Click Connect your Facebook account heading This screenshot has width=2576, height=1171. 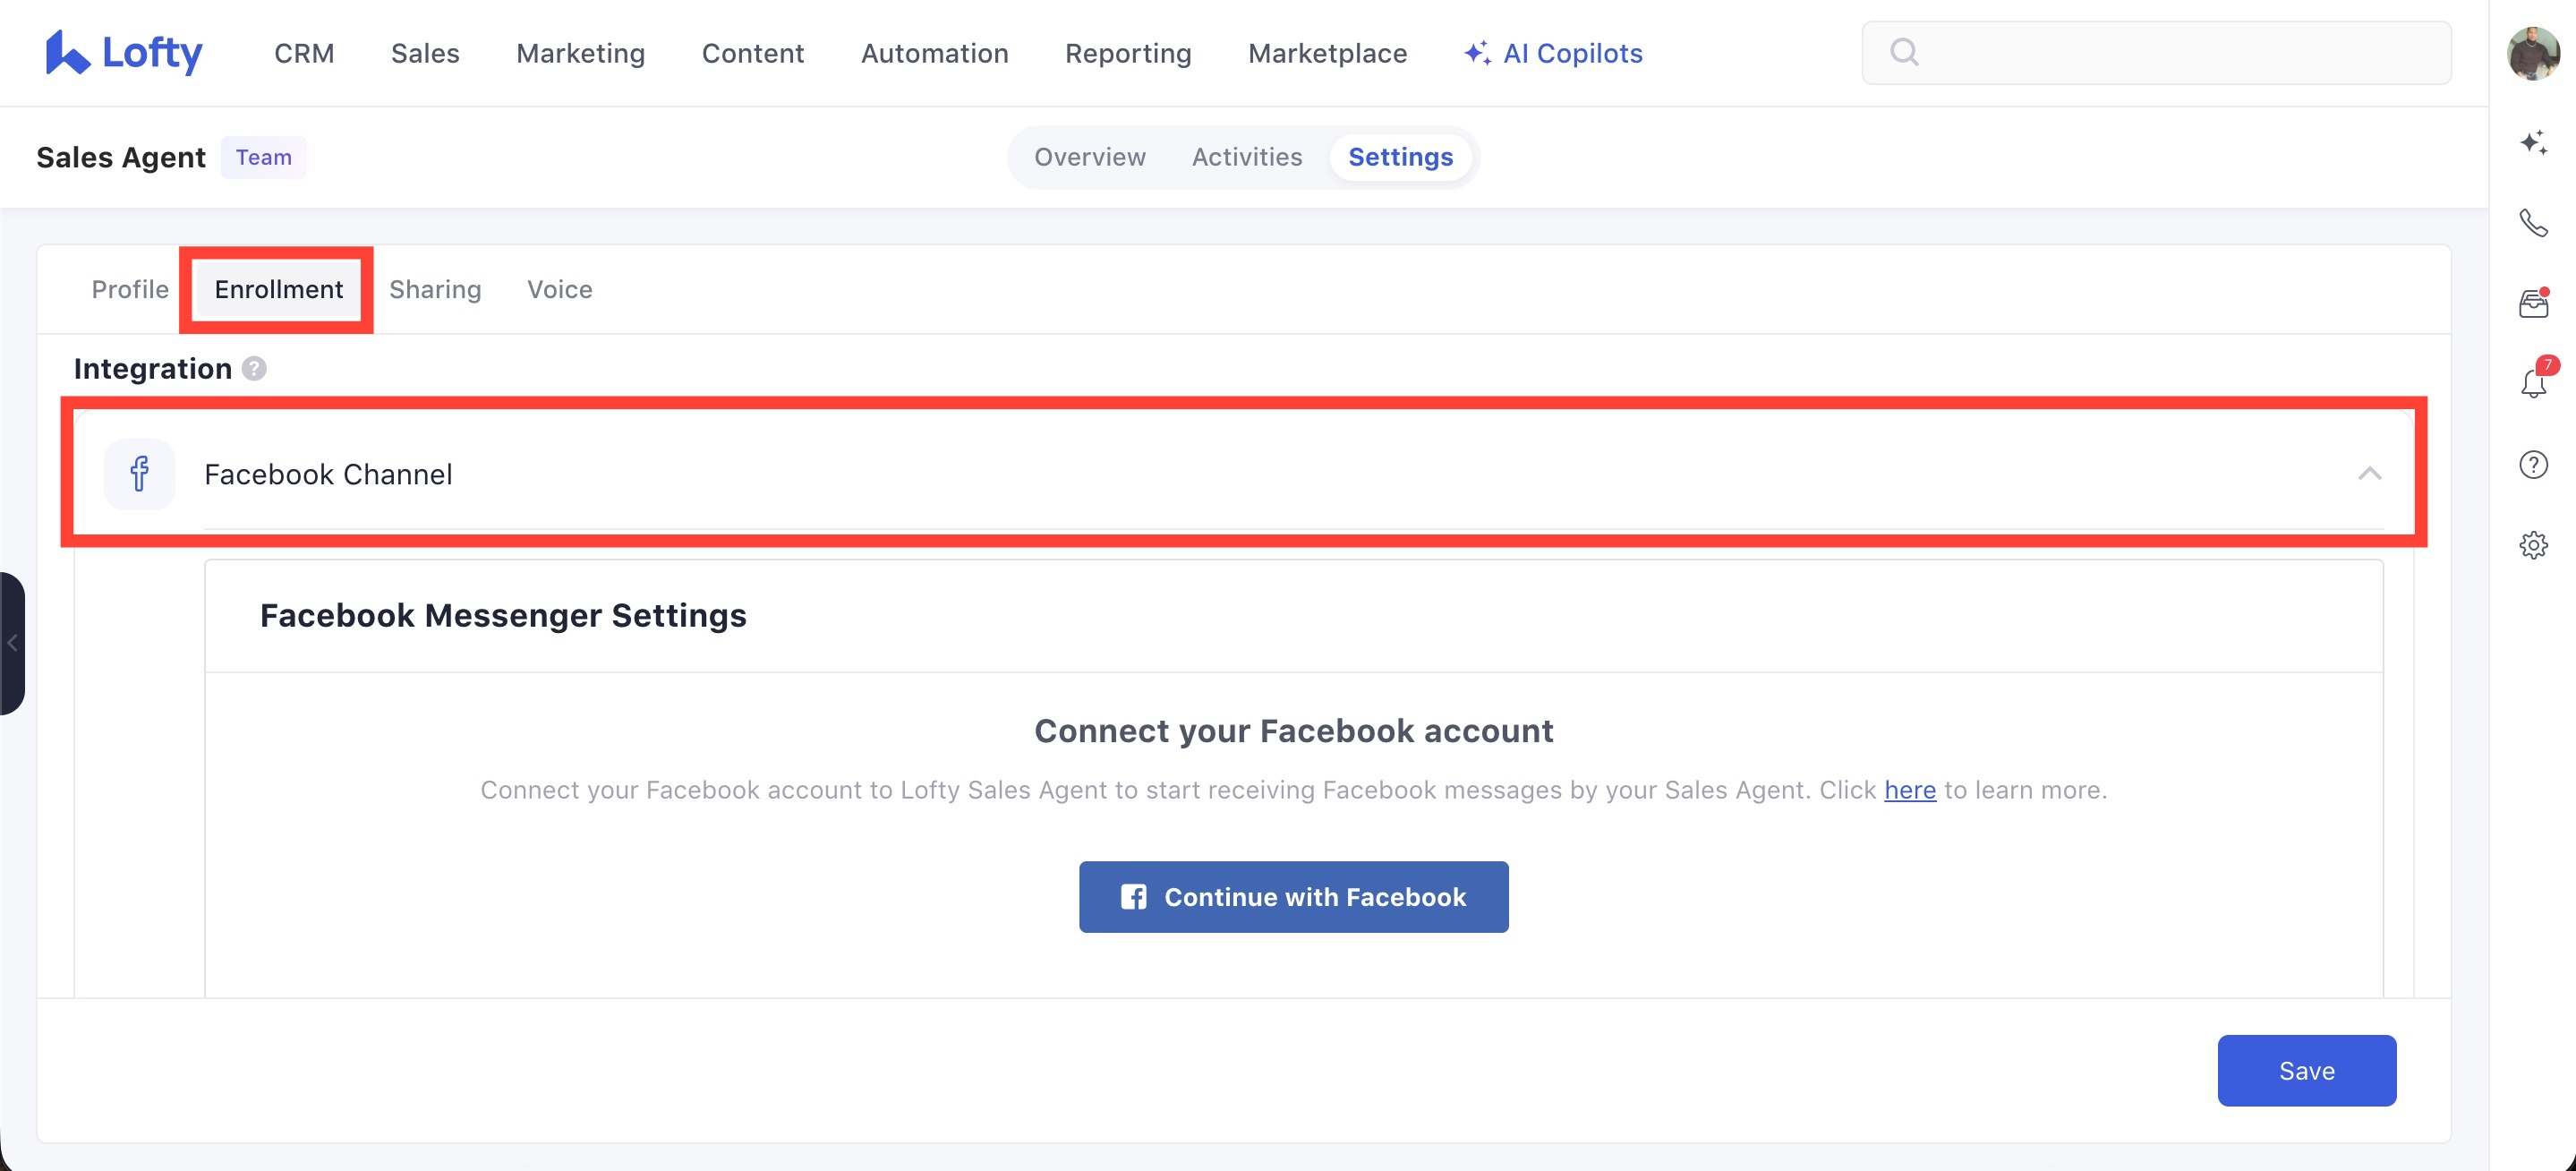coord(1293,731)
